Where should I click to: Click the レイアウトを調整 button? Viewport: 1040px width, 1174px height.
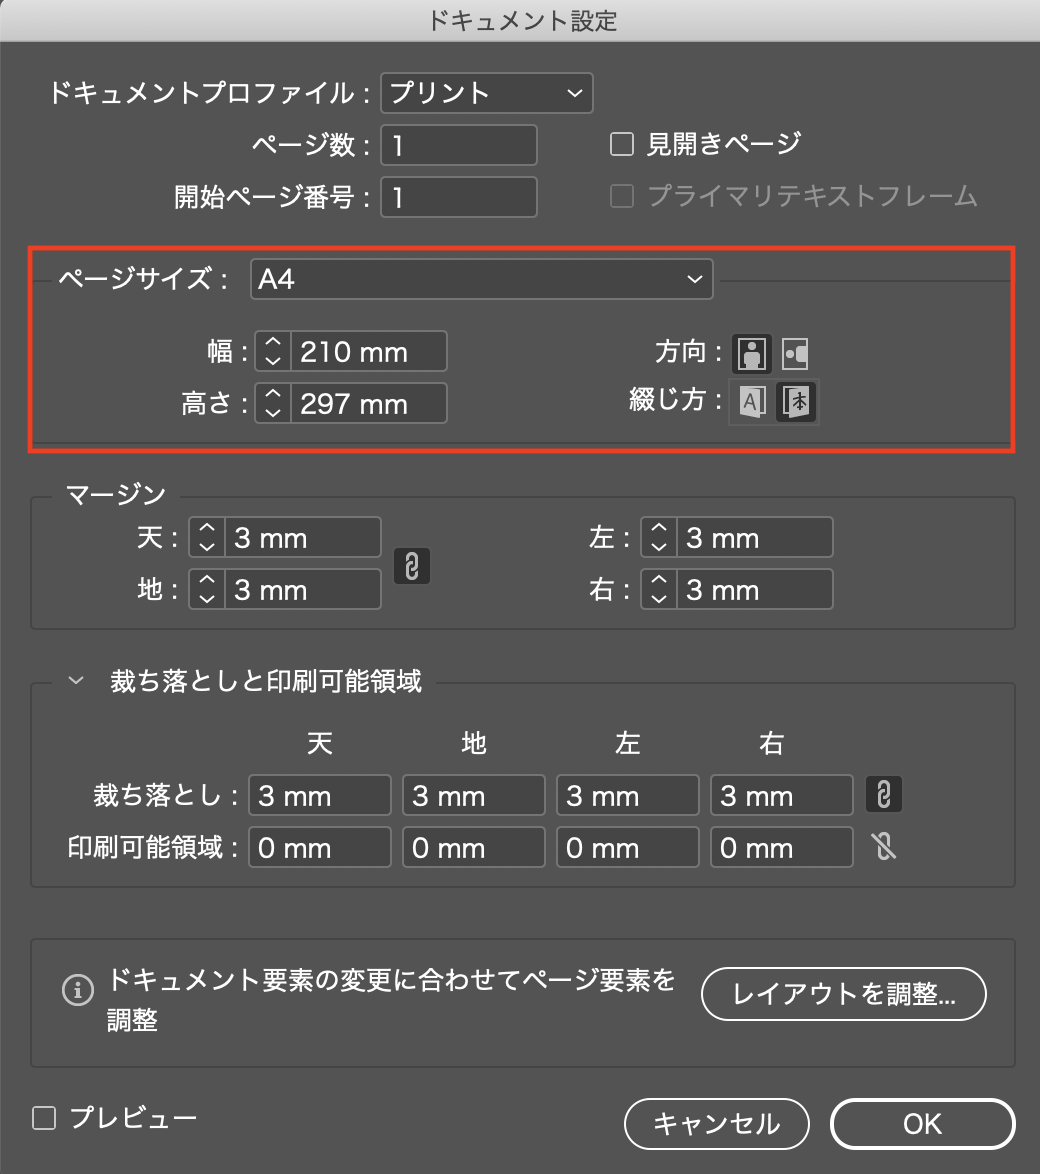coord(843,993)
